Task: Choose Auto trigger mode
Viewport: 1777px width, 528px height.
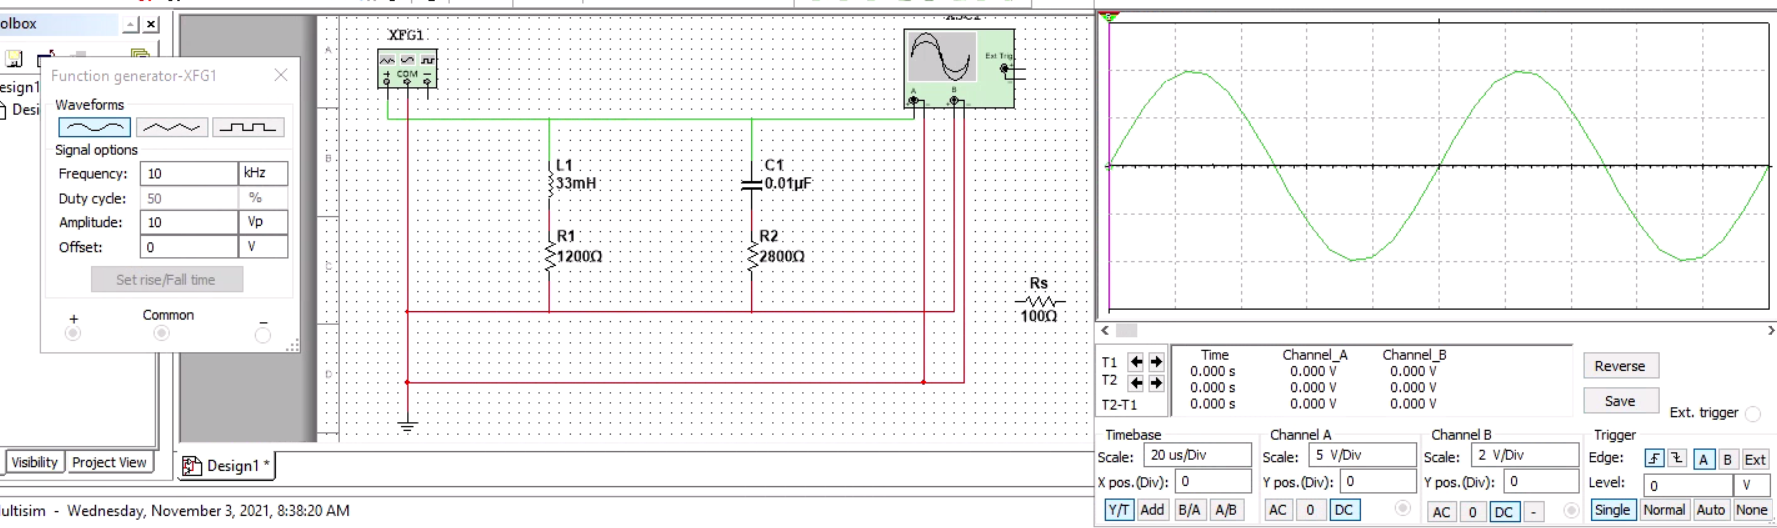Action: click(1711, 510)
